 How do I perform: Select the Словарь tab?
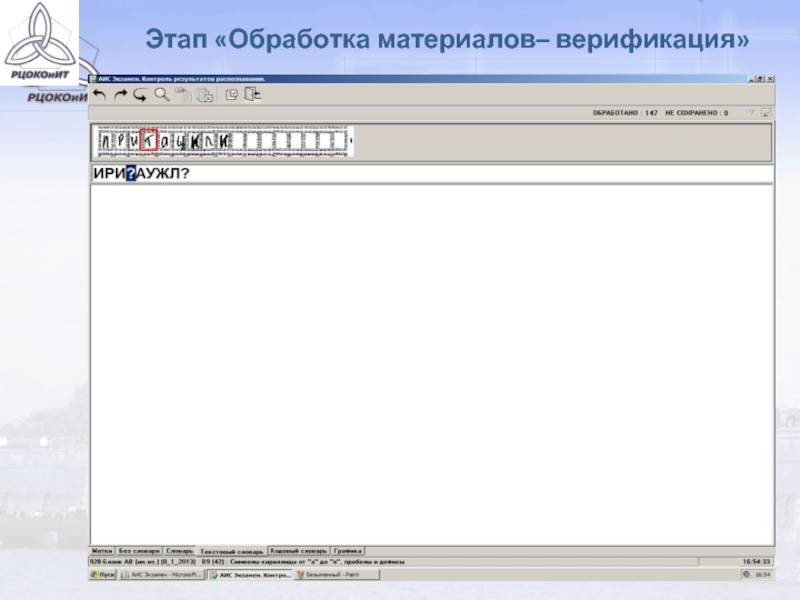click(x=180, y=551)
